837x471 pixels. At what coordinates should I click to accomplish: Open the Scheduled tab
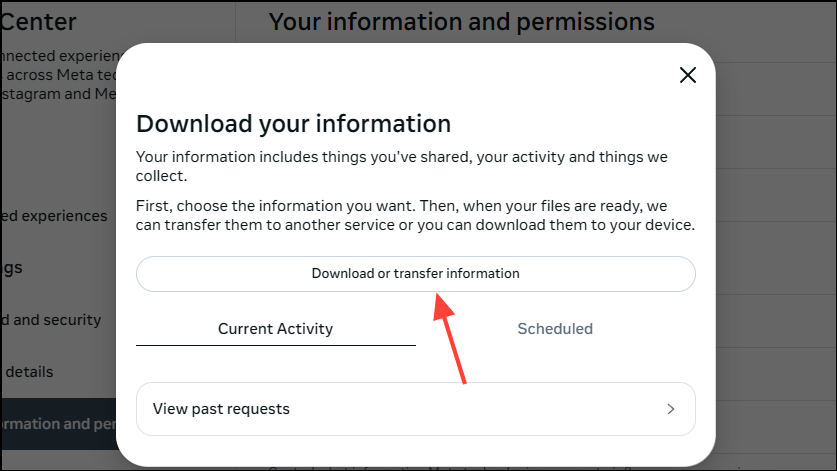(x=555, y=328)
